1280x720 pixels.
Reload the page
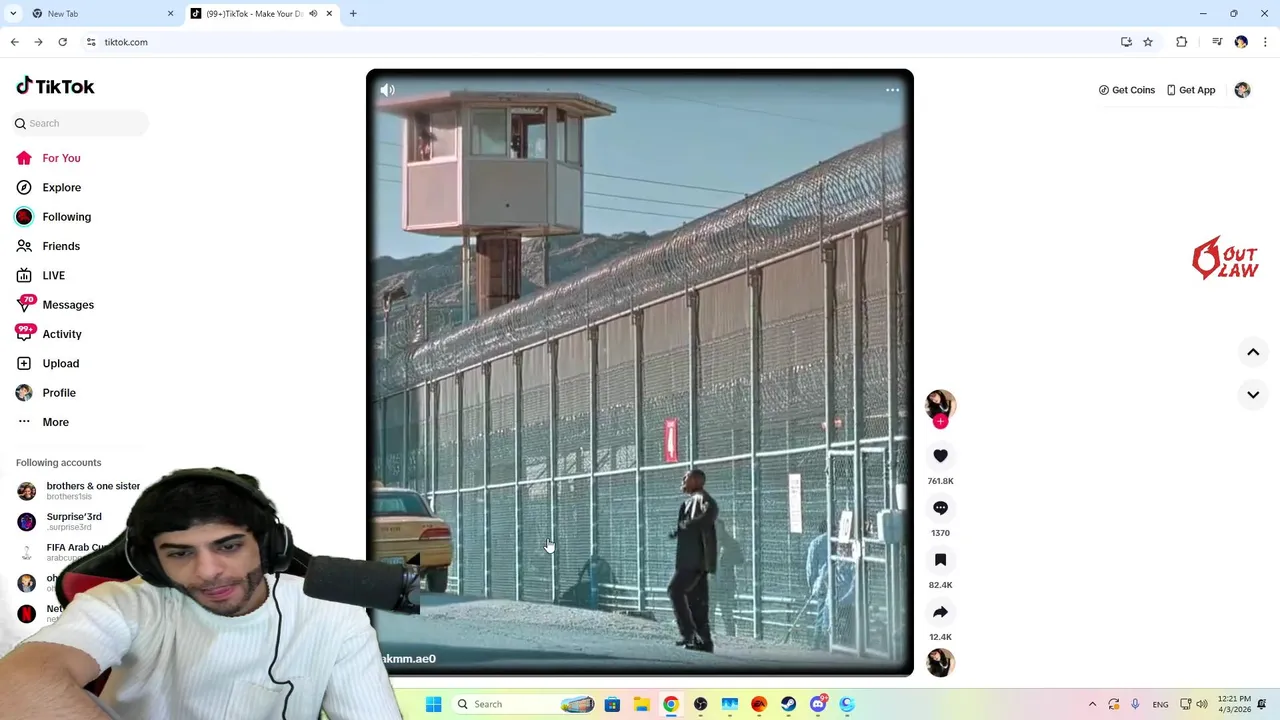62,42
